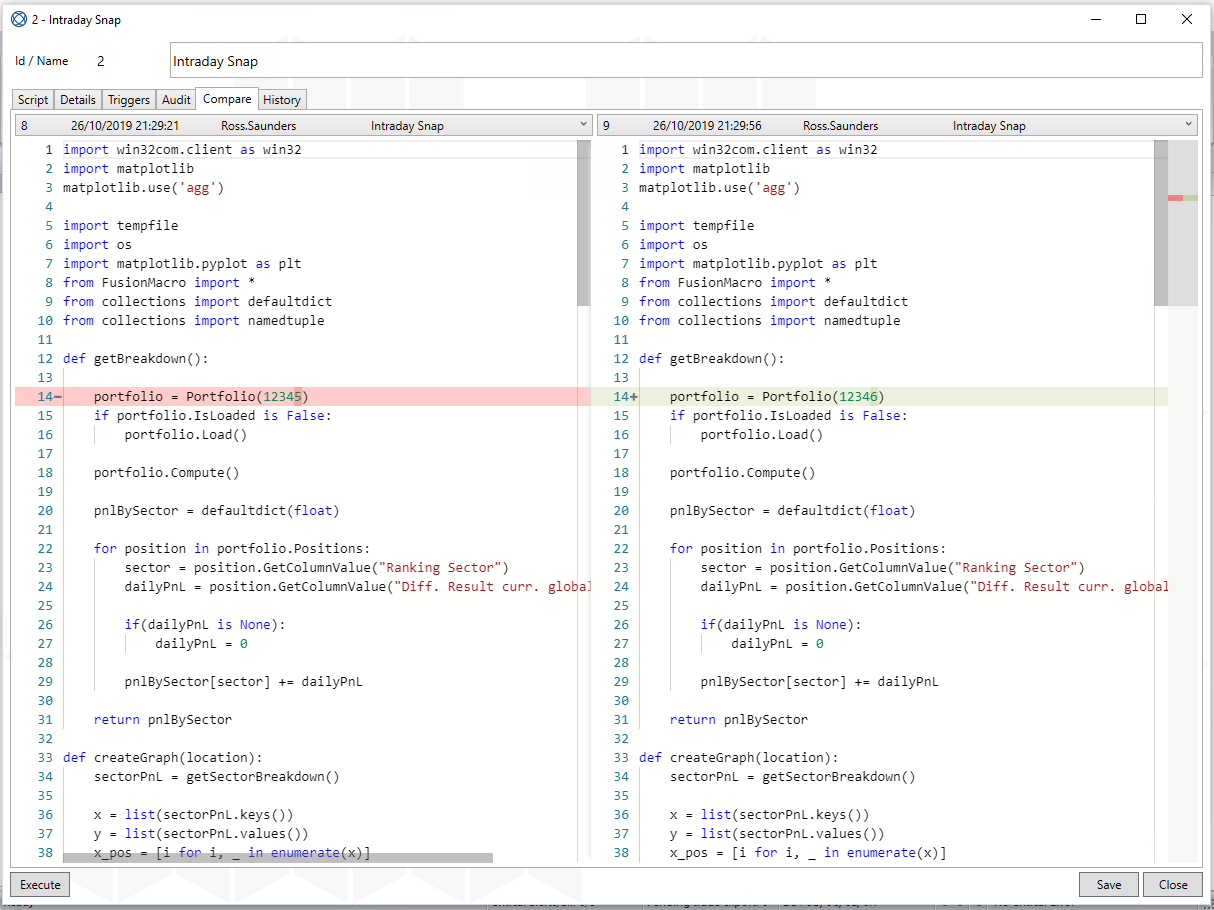Click 'dailyPnL = 0' in right pane

coord(777,644)
